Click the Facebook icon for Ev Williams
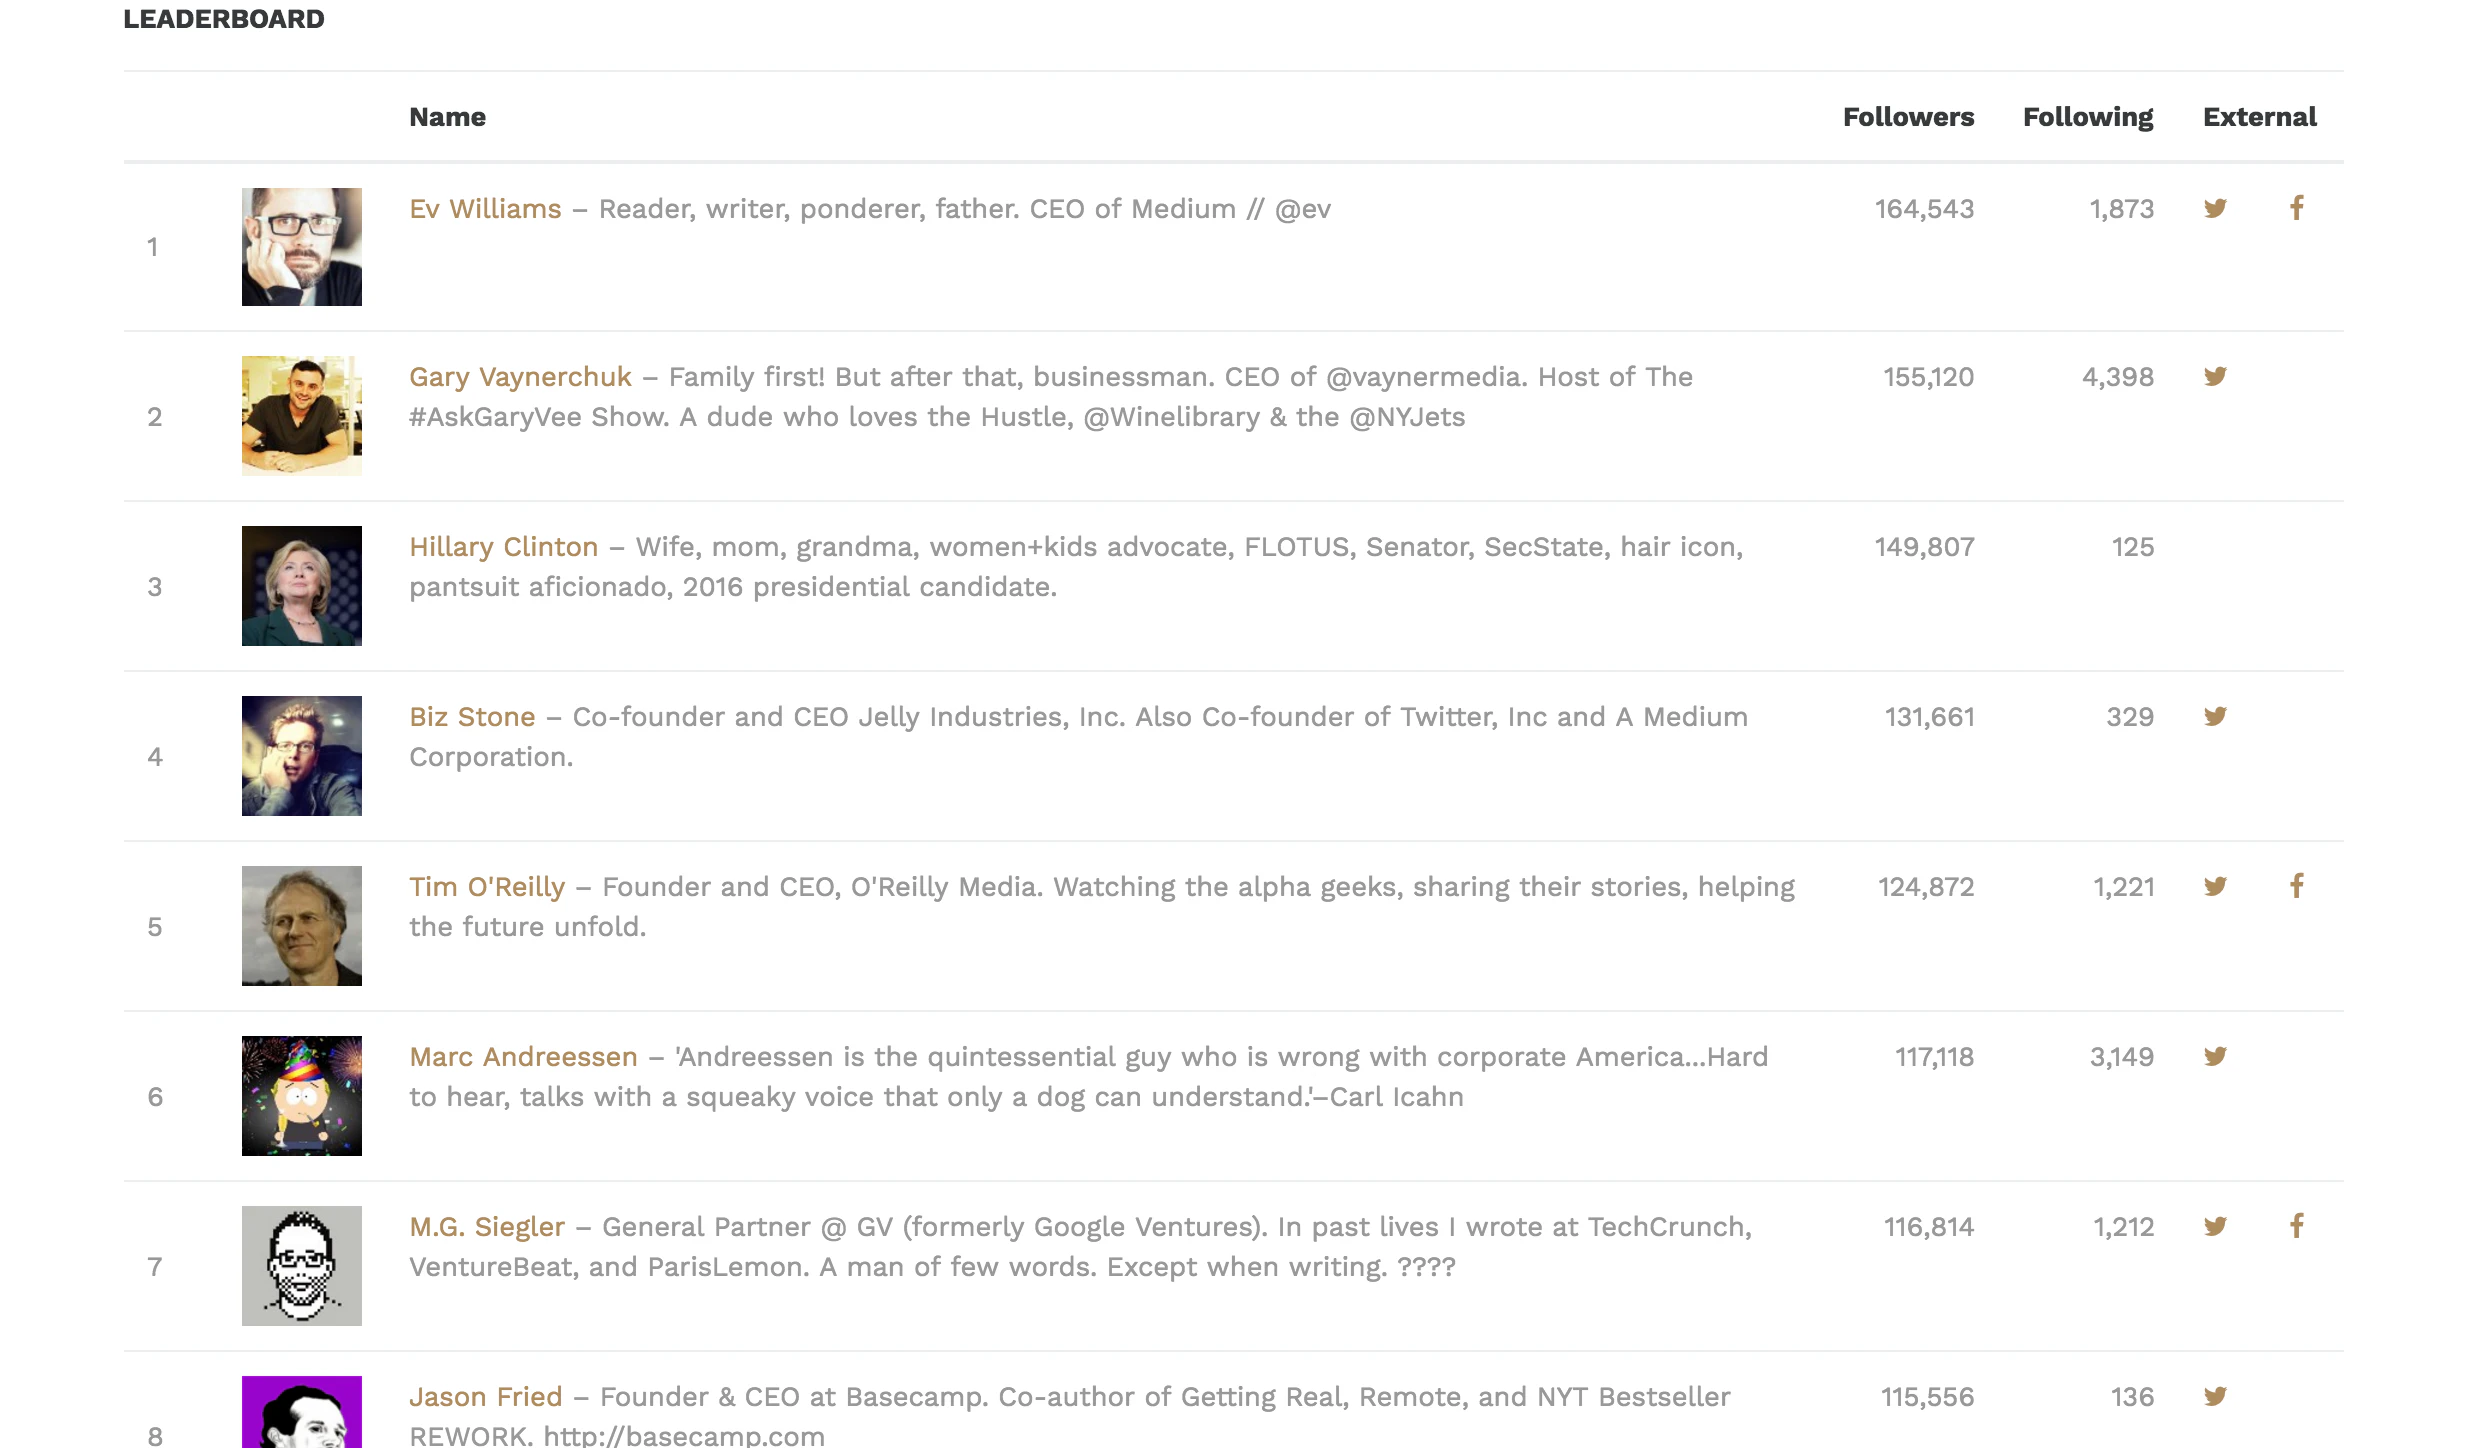Viewport: 2480px width, 1448px height. pyautogui.click(x=2297, y=208)
